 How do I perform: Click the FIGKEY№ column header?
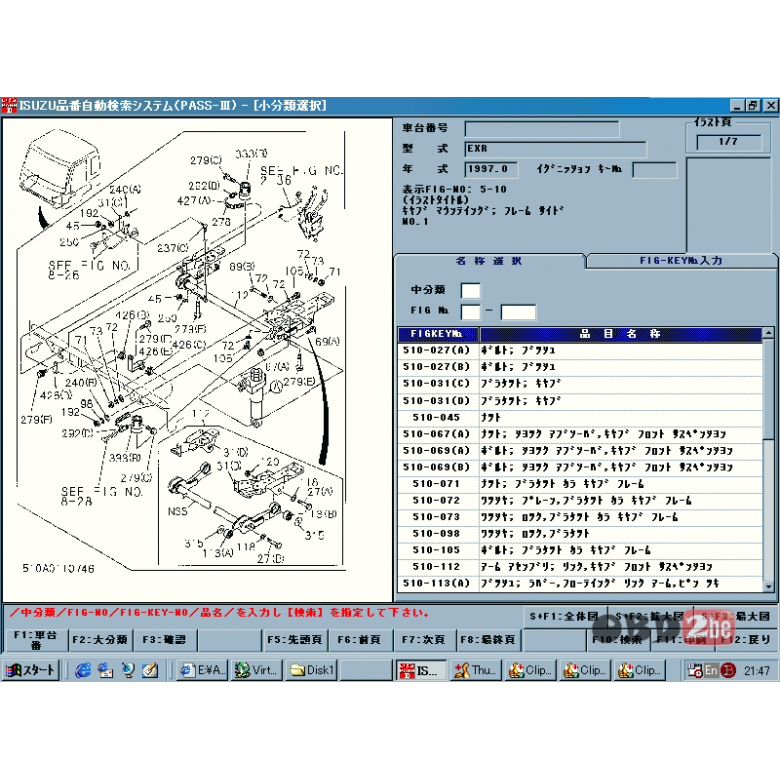pyautogui.click(x=437, y=334)
